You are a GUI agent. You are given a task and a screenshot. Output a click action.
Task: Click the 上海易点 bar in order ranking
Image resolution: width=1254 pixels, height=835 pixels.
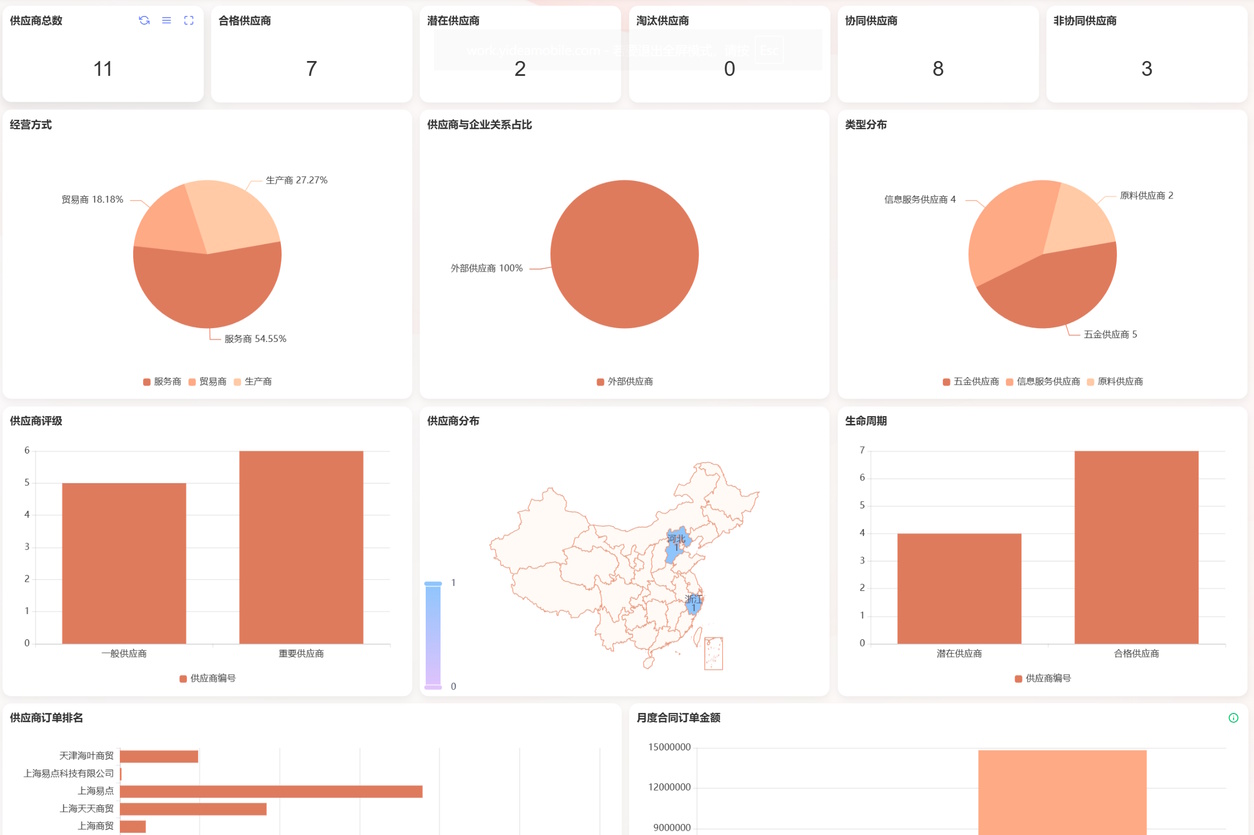[x=271, y=792]
